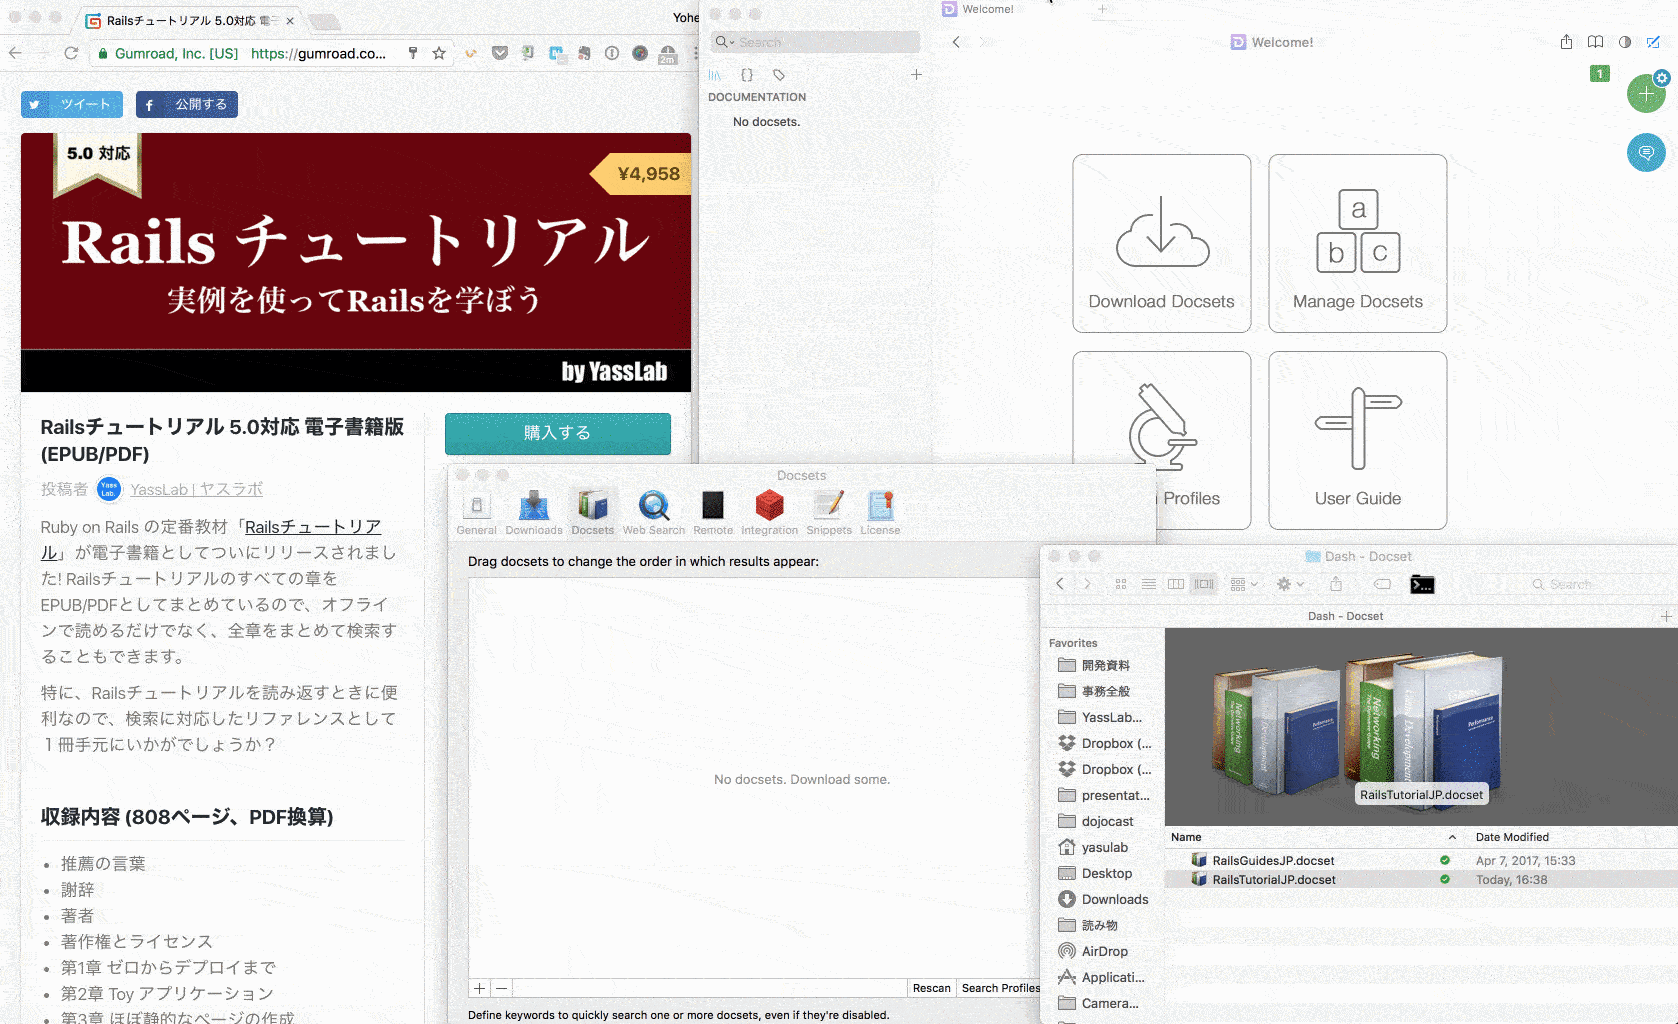1678x1024 pixels.
Task: Open the License preferences tab
Action: [x=880, y=512]
